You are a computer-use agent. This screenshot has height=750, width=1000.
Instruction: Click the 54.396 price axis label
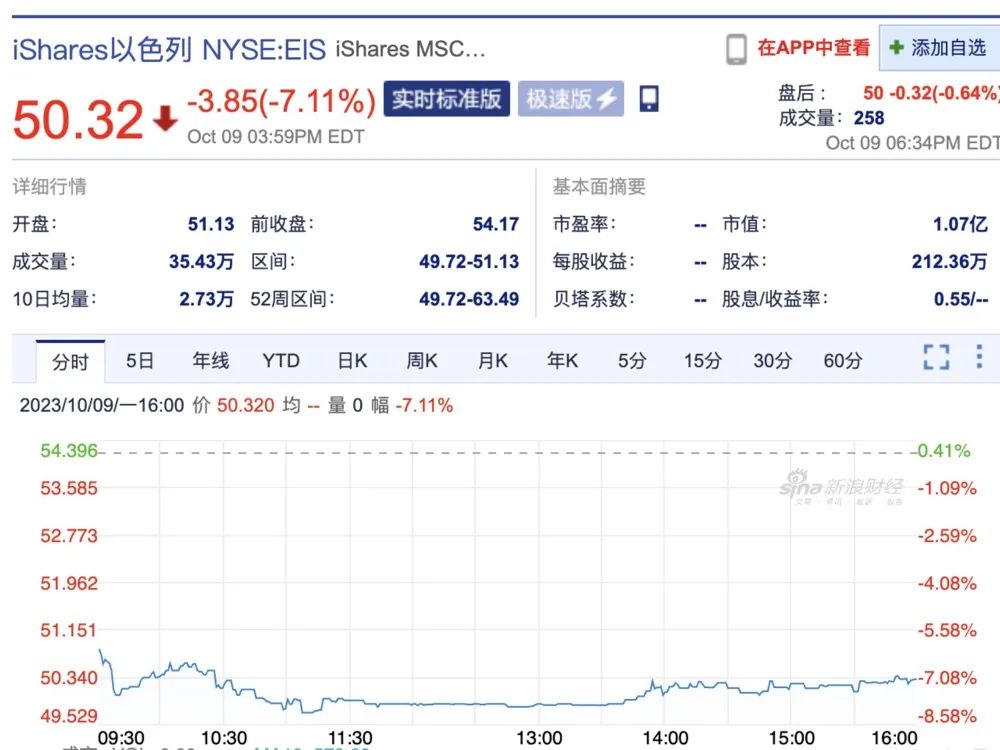point(69,451)
